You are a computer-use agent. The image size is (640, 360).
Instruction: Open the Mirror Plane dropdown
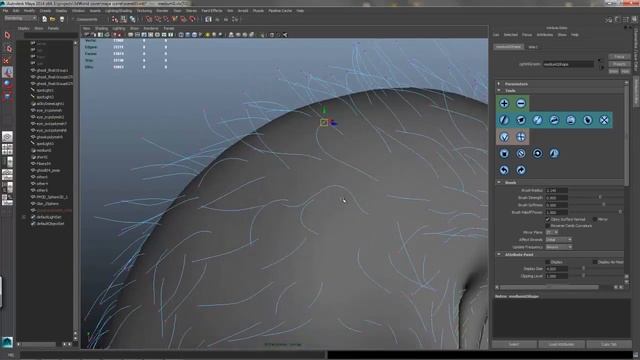pos(552,232)
